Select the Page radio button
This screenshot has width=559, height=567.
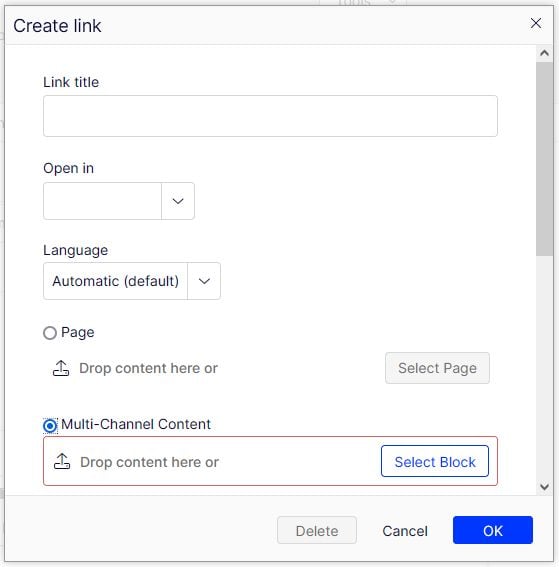coord(50,333)
